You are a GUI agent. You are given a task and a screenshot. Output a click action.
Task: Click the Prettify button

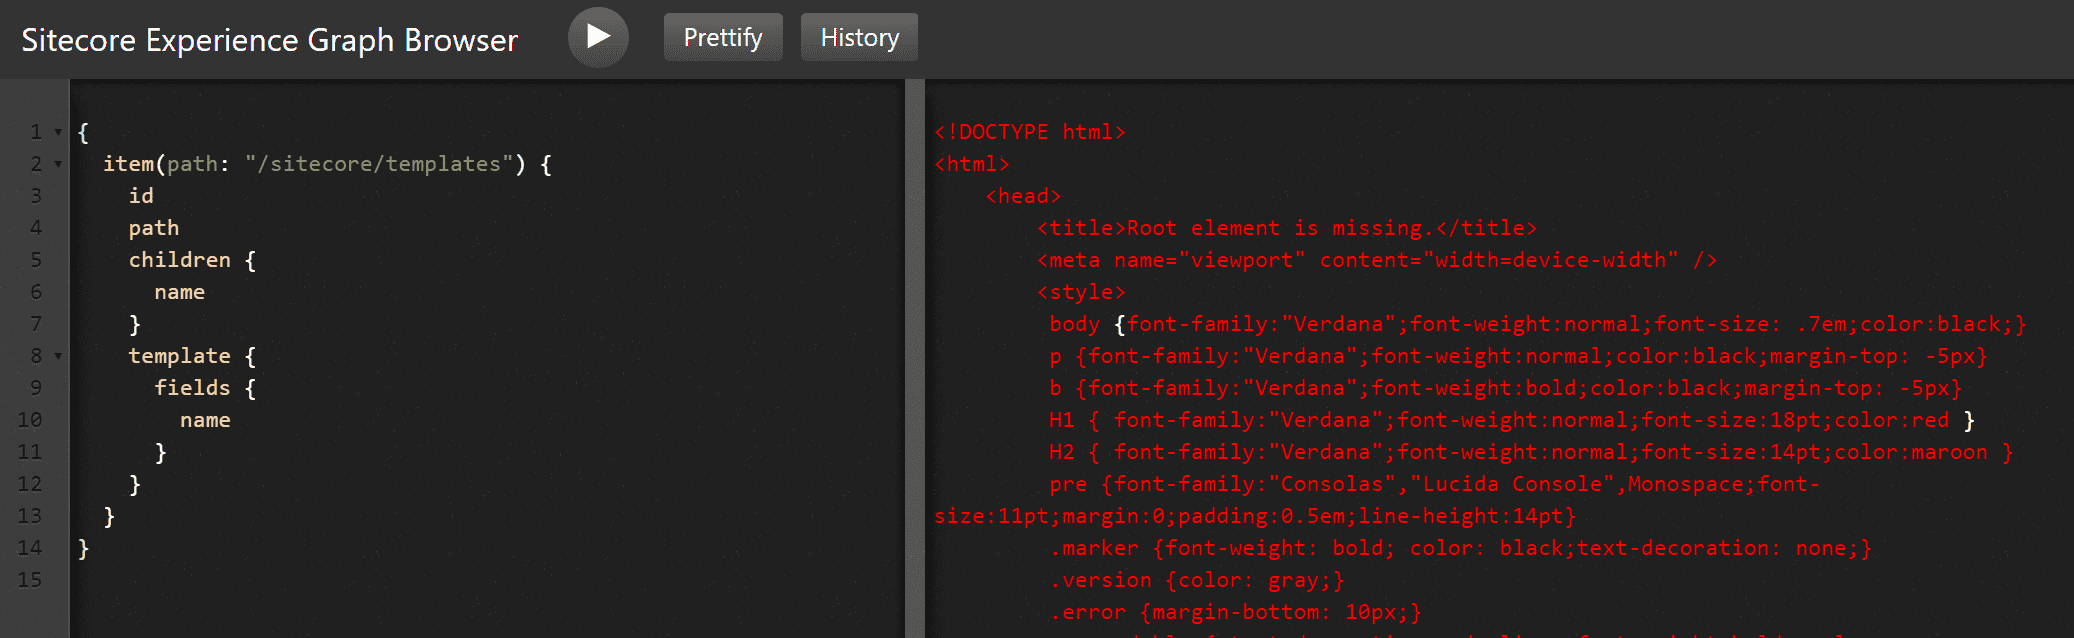pyautogui.click(x=723, y=37)
